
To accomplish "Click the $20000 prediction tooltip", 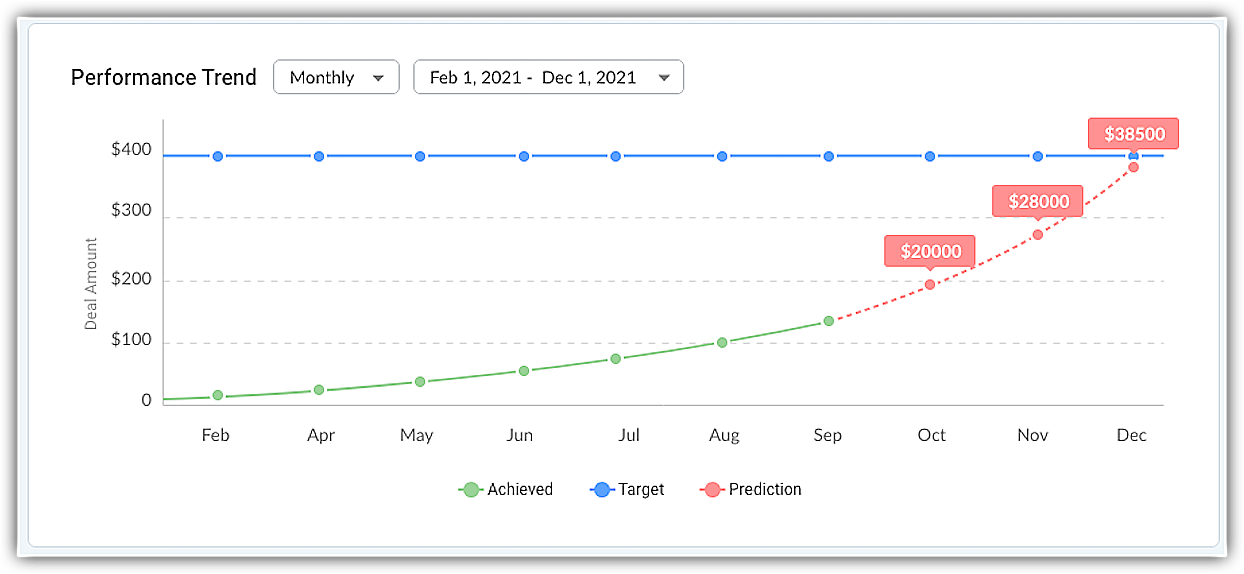I will click(930, 252).
